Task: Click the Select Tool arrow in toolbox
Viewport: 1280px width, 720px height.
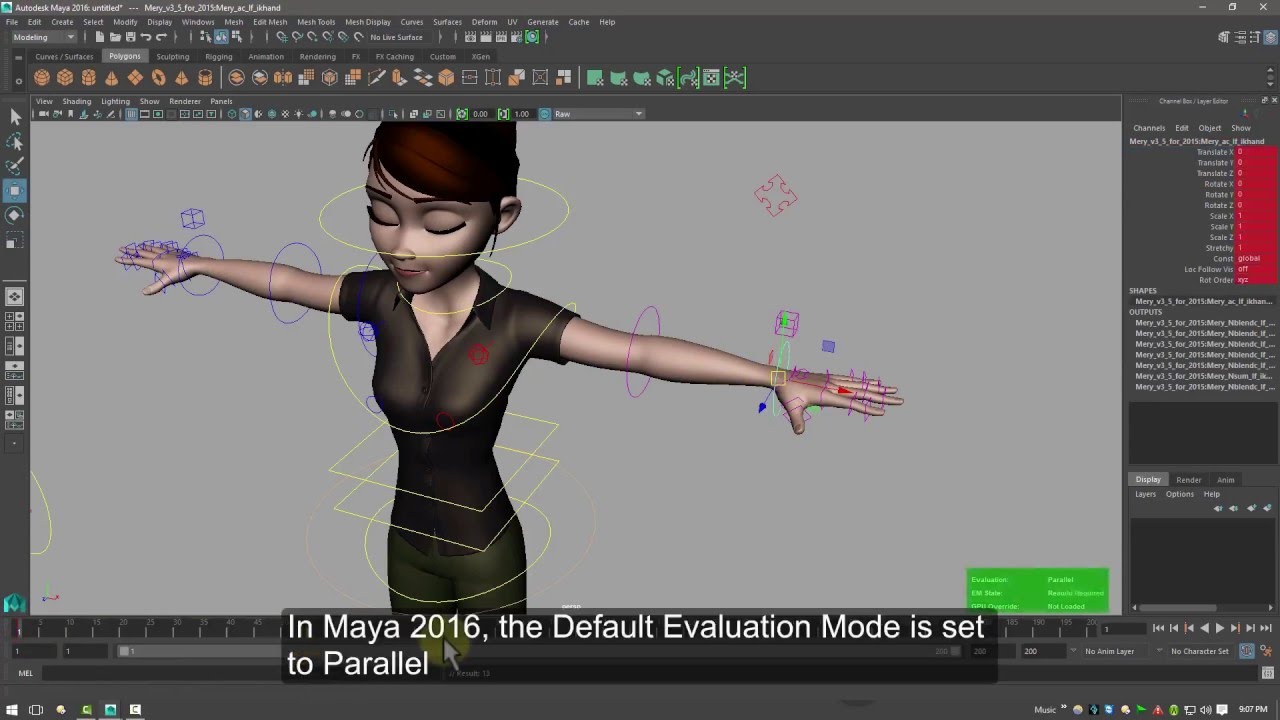Action: point(15,117)
